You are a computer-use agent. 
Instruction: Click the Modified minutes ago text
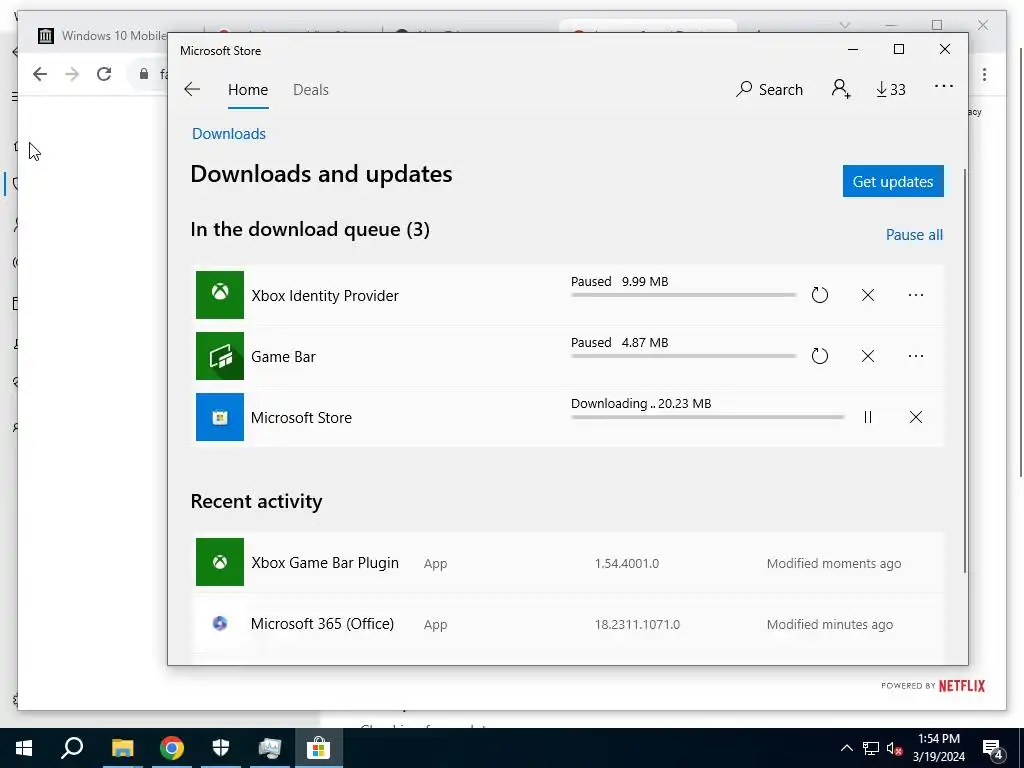[x=830, y=624]
